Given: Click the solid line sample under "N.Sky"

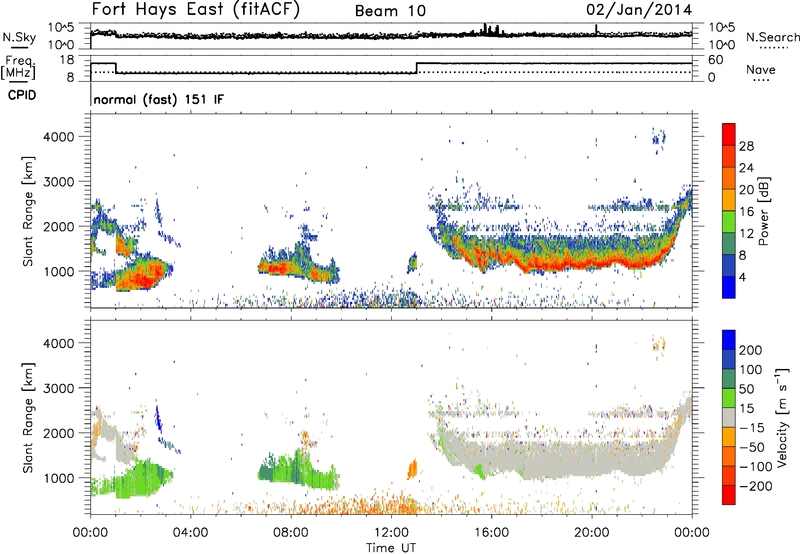Looking at the screenshot, I should [19, 48].
